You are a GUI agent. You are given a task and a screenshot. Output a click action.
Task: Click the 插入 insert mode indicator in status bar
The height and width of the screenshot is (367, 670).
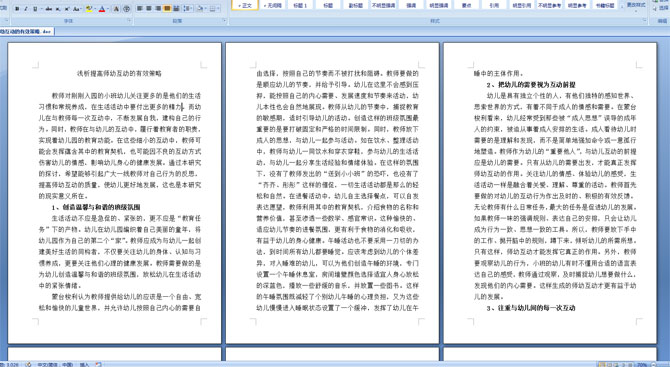tap(84, 364)
